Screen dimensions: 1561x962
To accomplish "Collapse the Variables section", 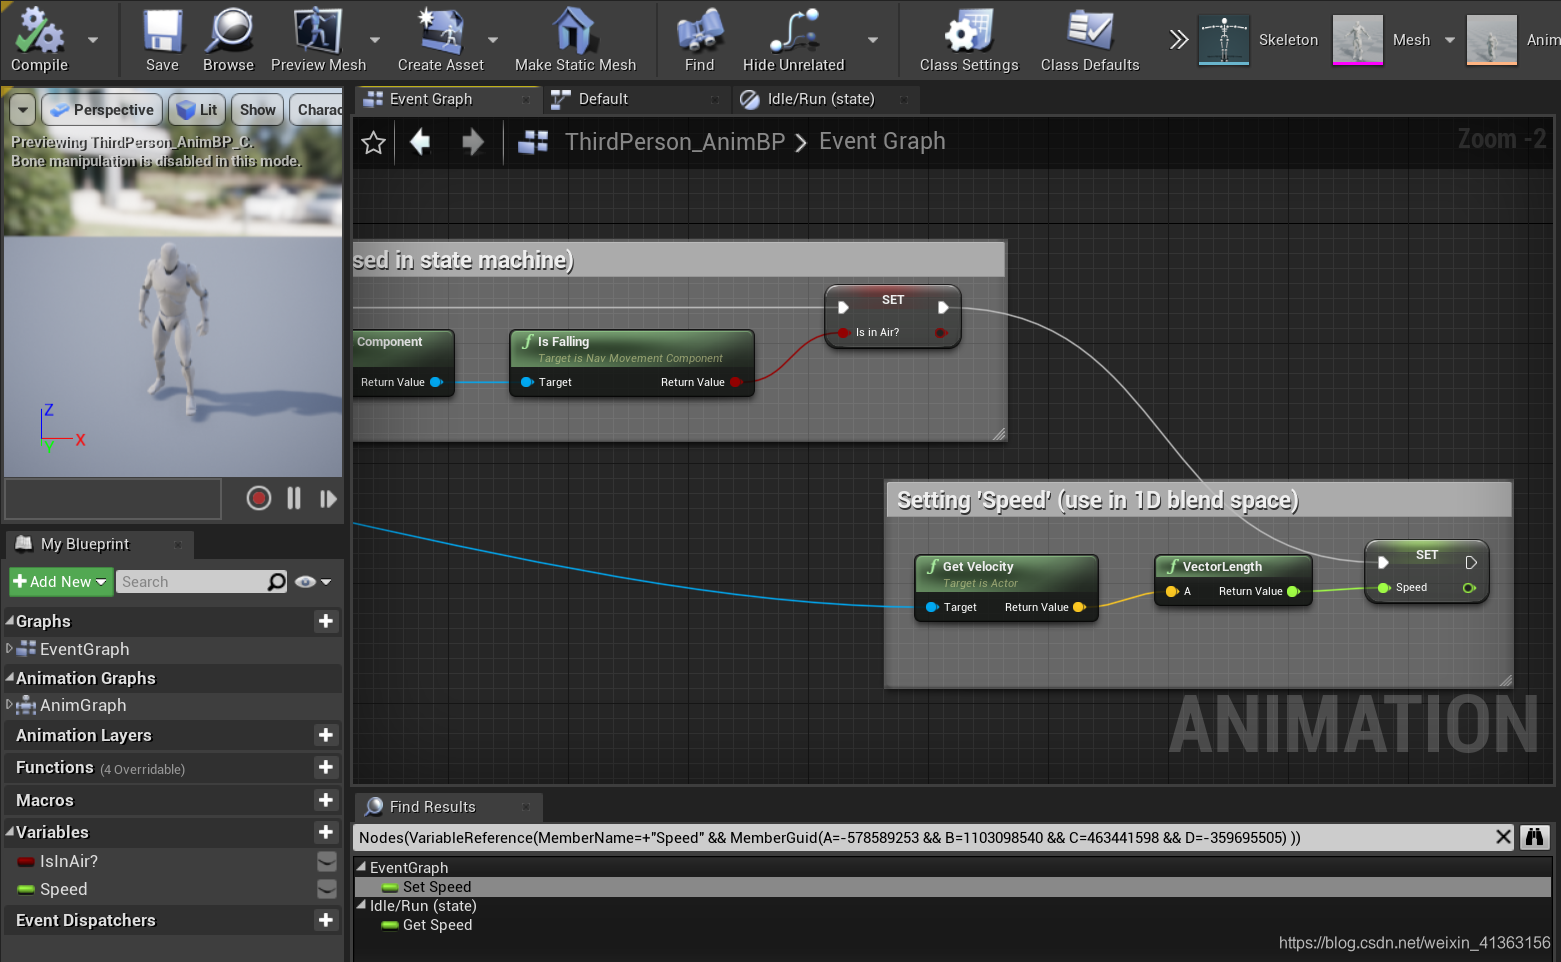I will point(10,832).
